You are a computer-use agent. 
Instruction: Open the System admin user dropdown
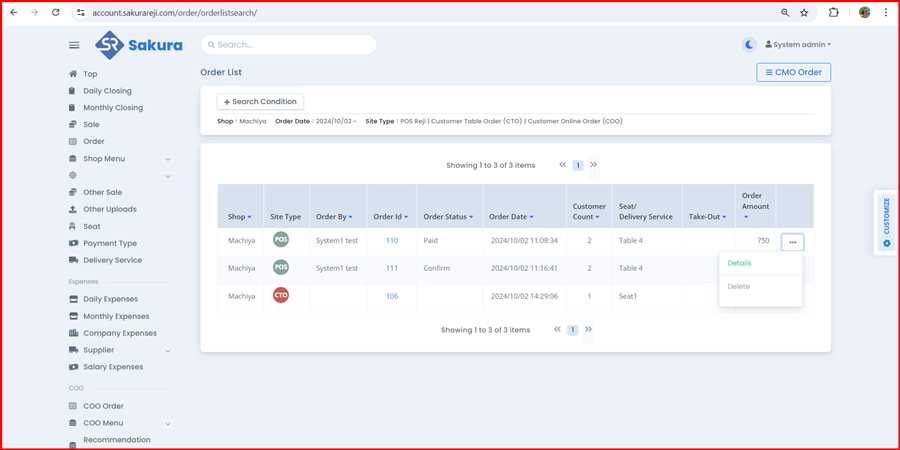[x=798, y=44]
